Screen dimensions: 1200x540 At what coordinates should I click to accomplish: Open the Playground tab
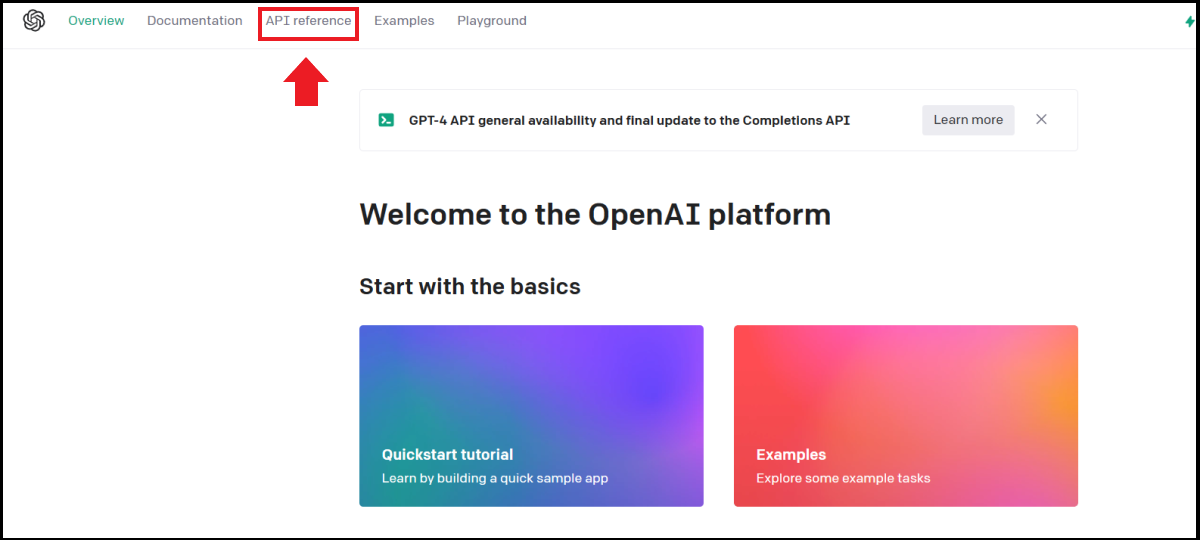click(x=492, y=21)
